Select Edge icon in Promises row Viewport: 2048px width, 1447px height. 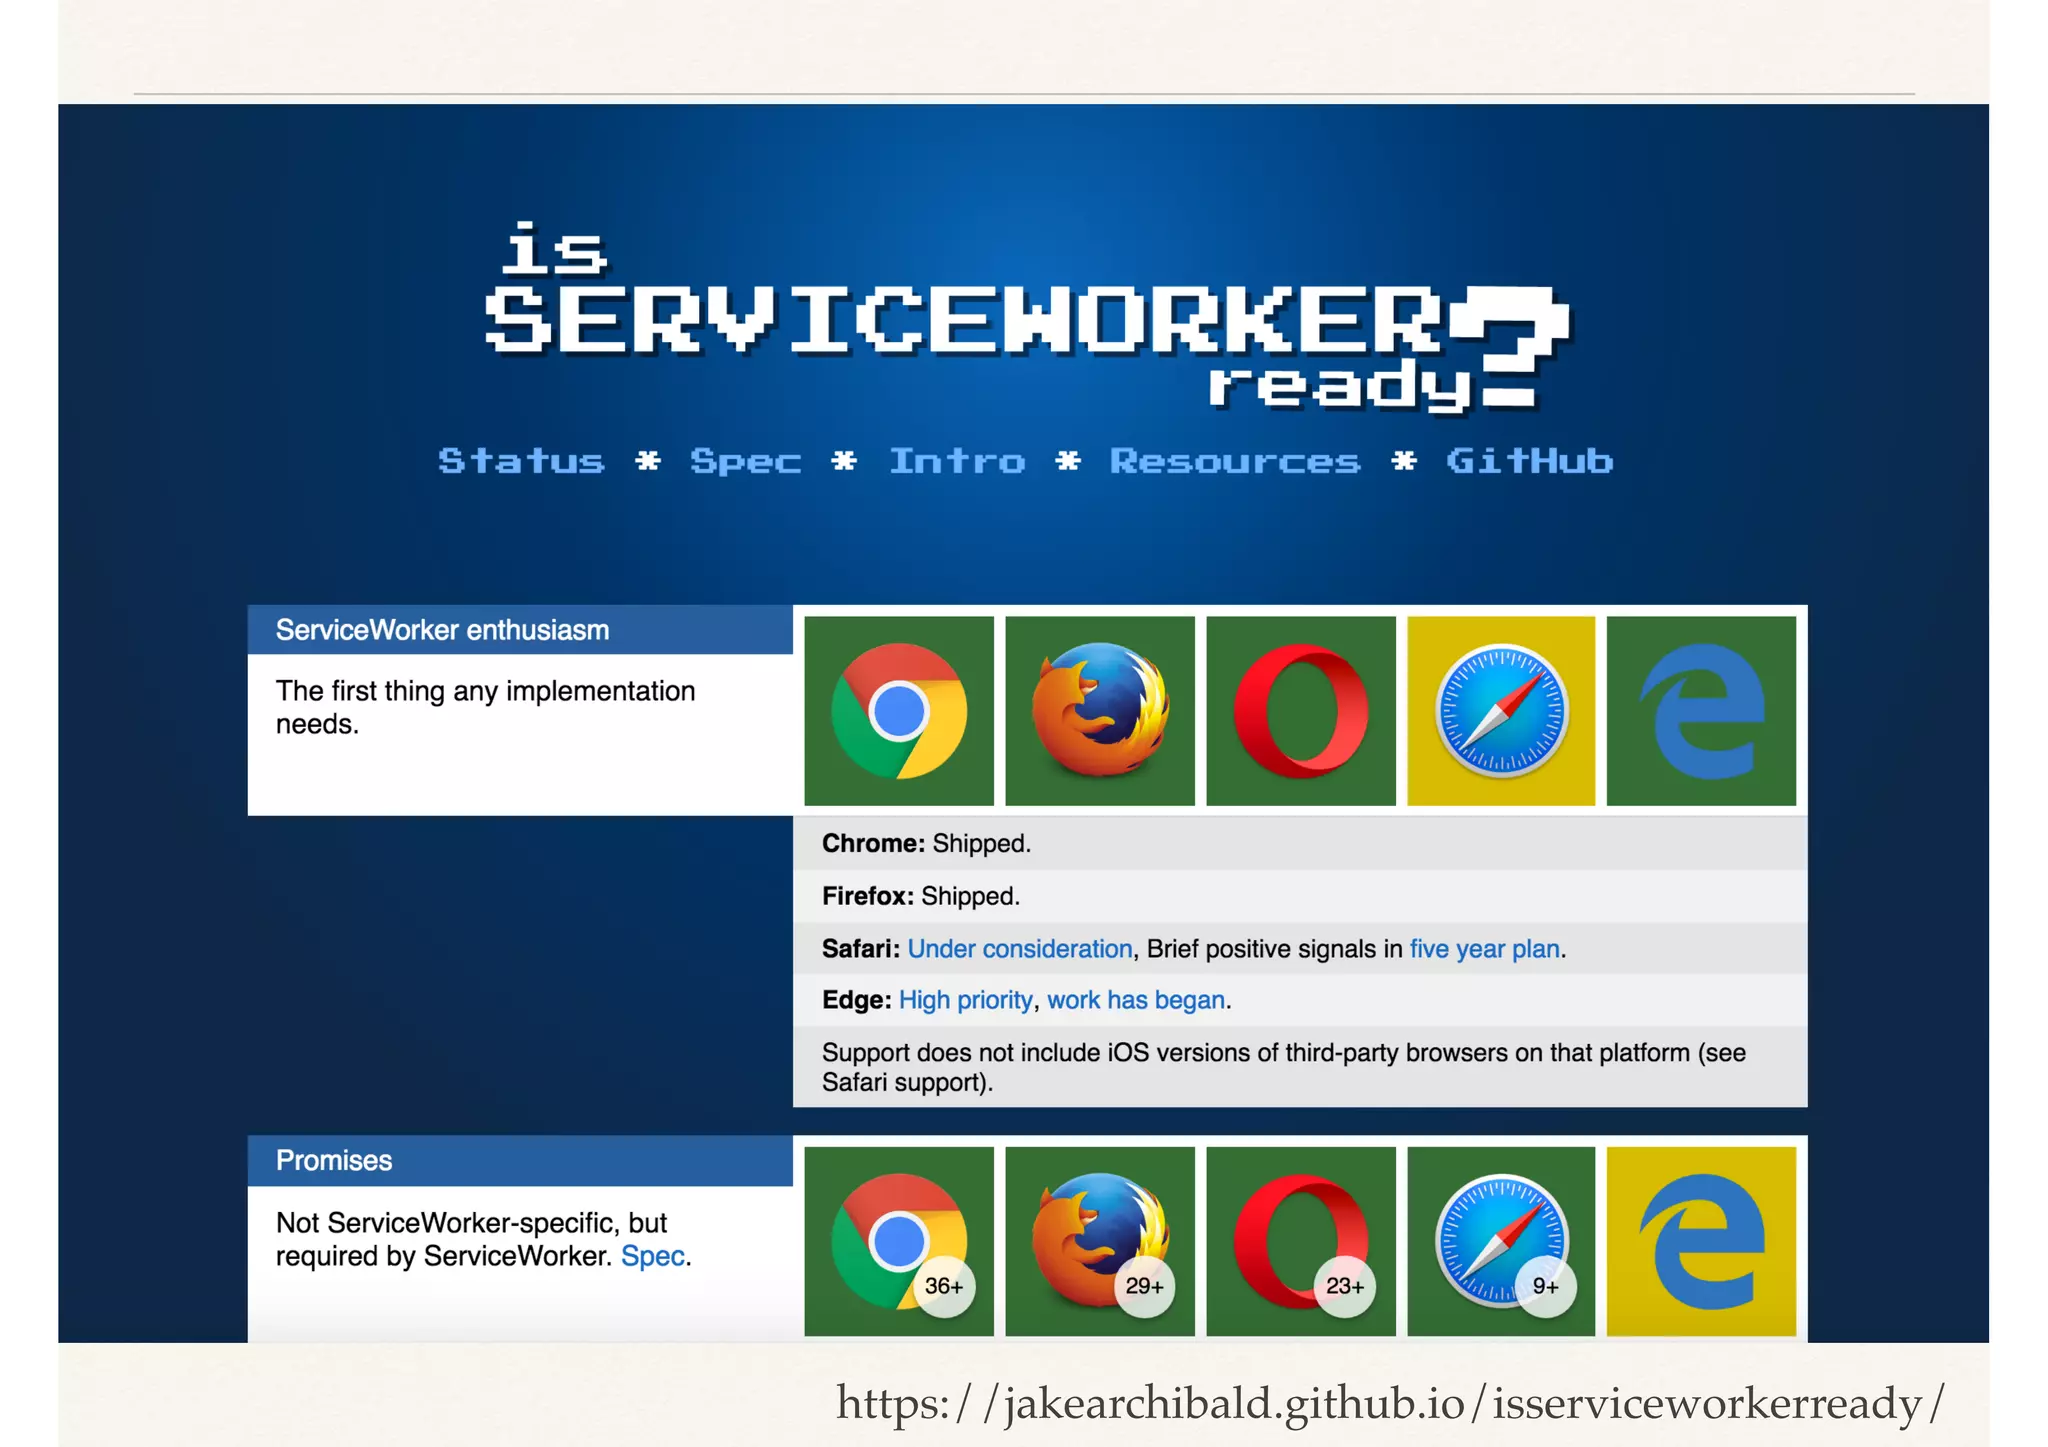tap(1701, 1241)
